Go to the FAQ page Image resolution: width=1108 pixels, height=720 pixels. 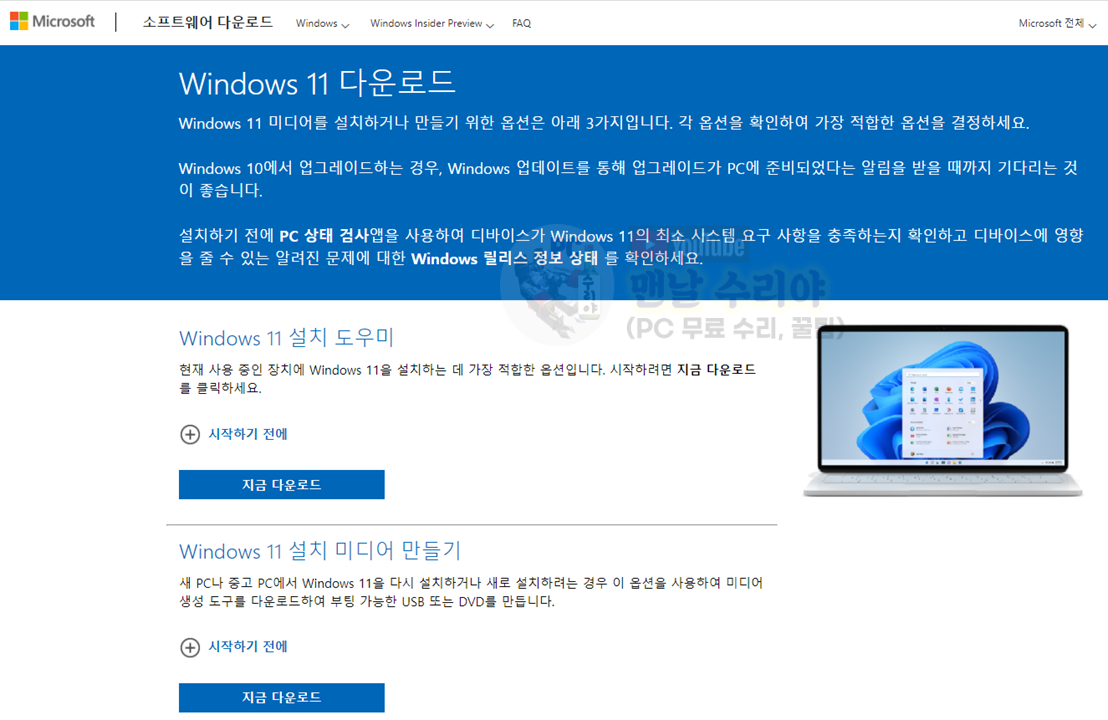pyautogui.click(x=521, y=23)
